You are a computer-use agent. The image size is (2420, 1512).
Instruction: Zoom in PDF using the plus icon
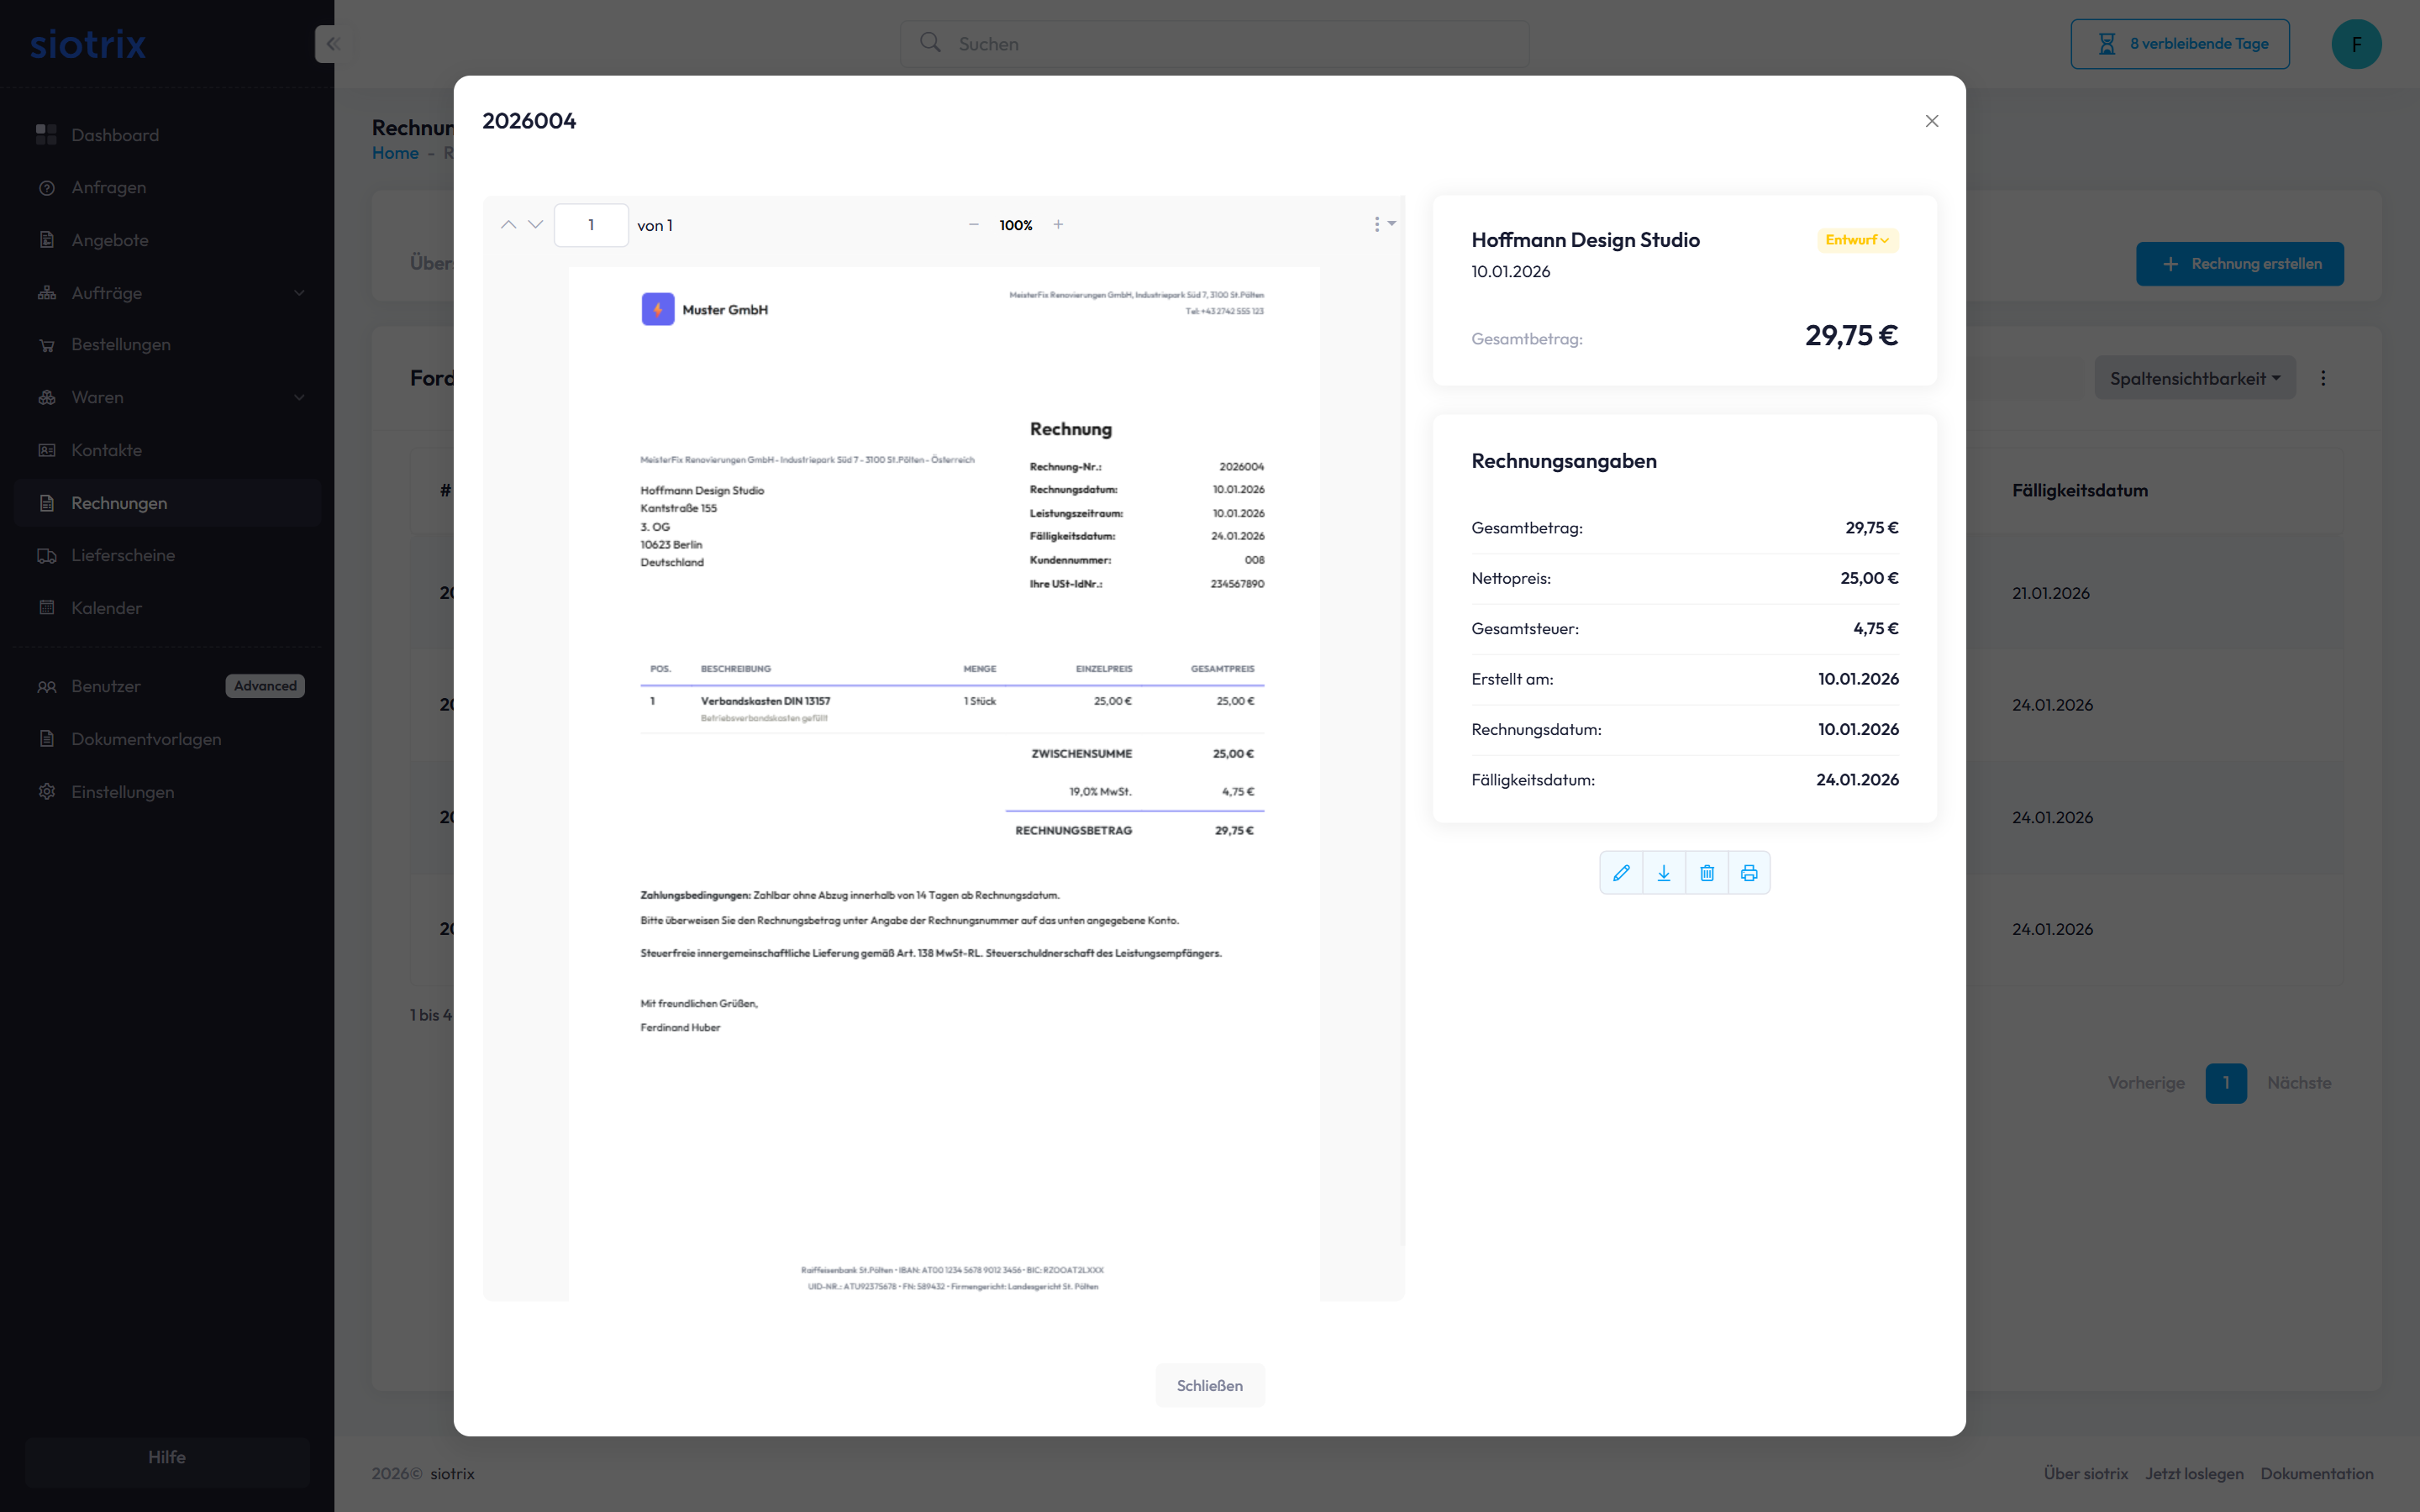click(1058, 225)
